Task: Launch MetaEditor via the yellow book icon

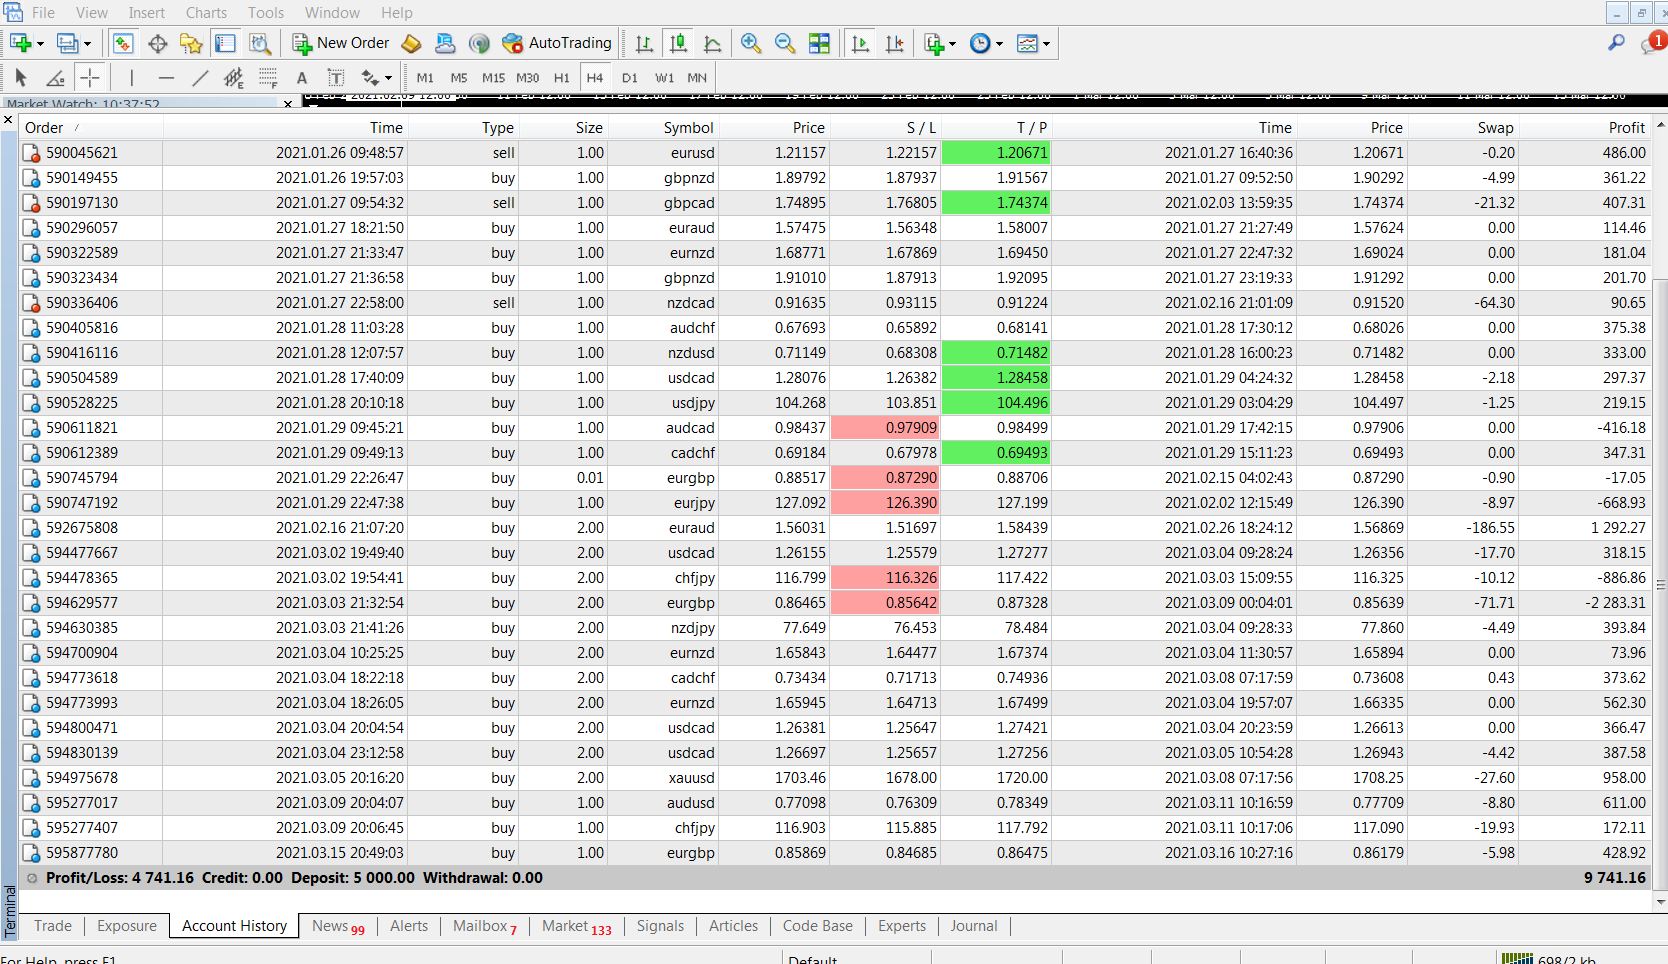Action: [x=411, y=43]
